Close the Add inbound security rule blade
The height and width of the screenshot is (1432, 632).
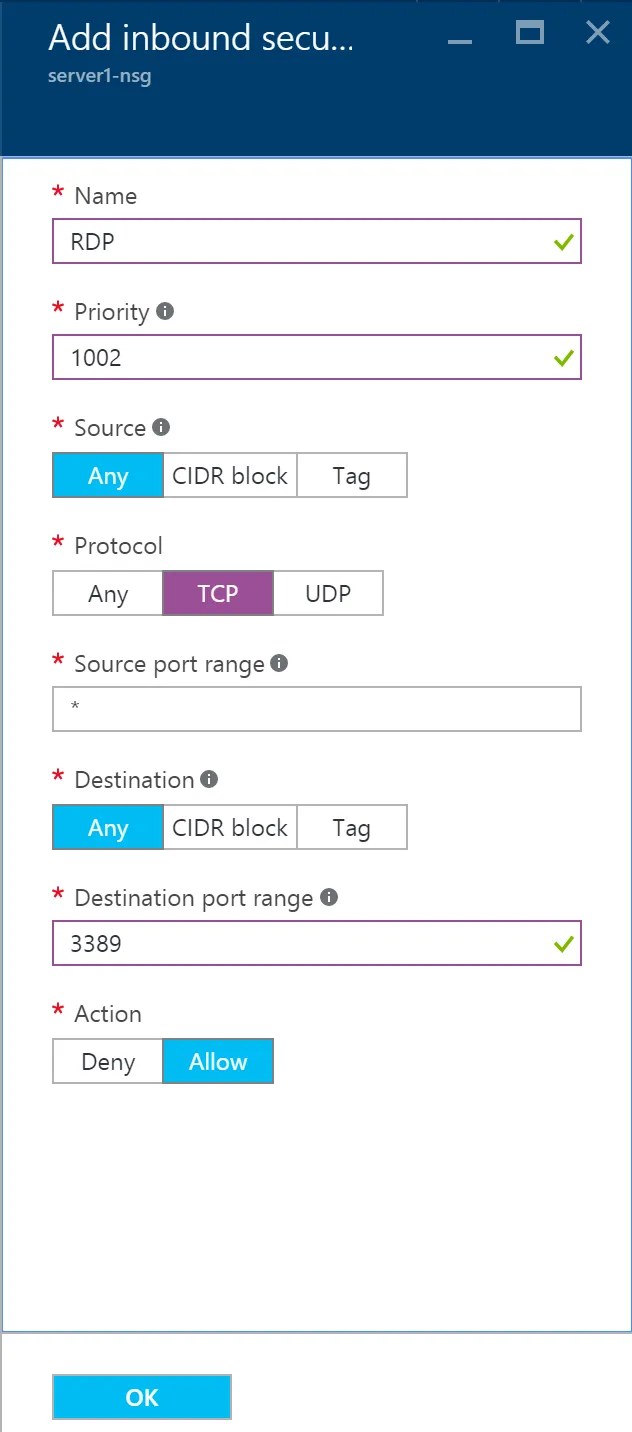[x=598, y=32]
